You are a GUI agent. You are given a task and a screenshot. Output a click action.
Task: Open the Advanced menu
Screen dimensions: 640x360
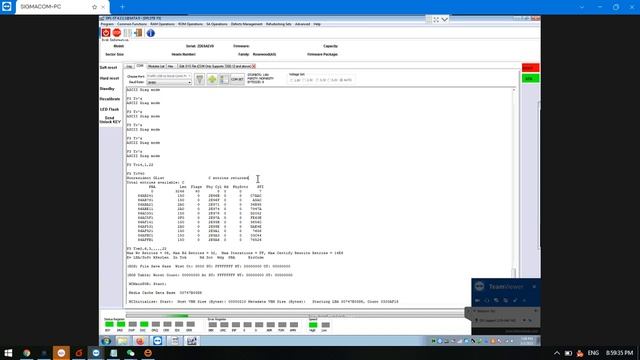(x=302, y=24)
